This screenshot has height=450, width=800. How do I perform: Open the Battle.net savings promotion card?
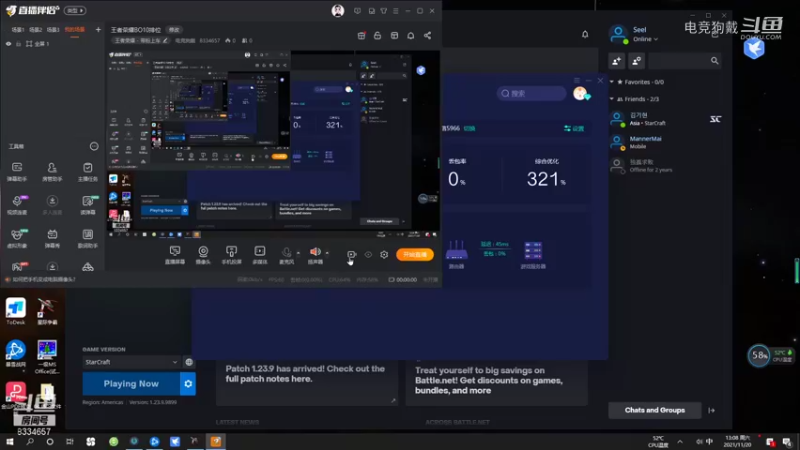496,383
